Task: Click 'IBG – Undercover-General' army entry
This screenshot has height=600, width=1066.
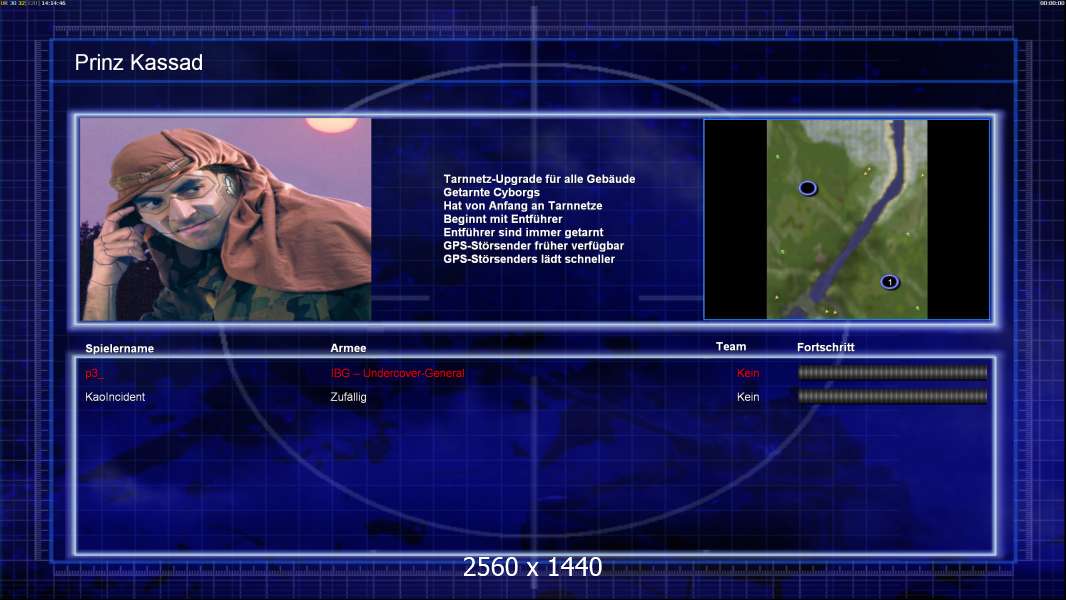Action: coord(398,373)
